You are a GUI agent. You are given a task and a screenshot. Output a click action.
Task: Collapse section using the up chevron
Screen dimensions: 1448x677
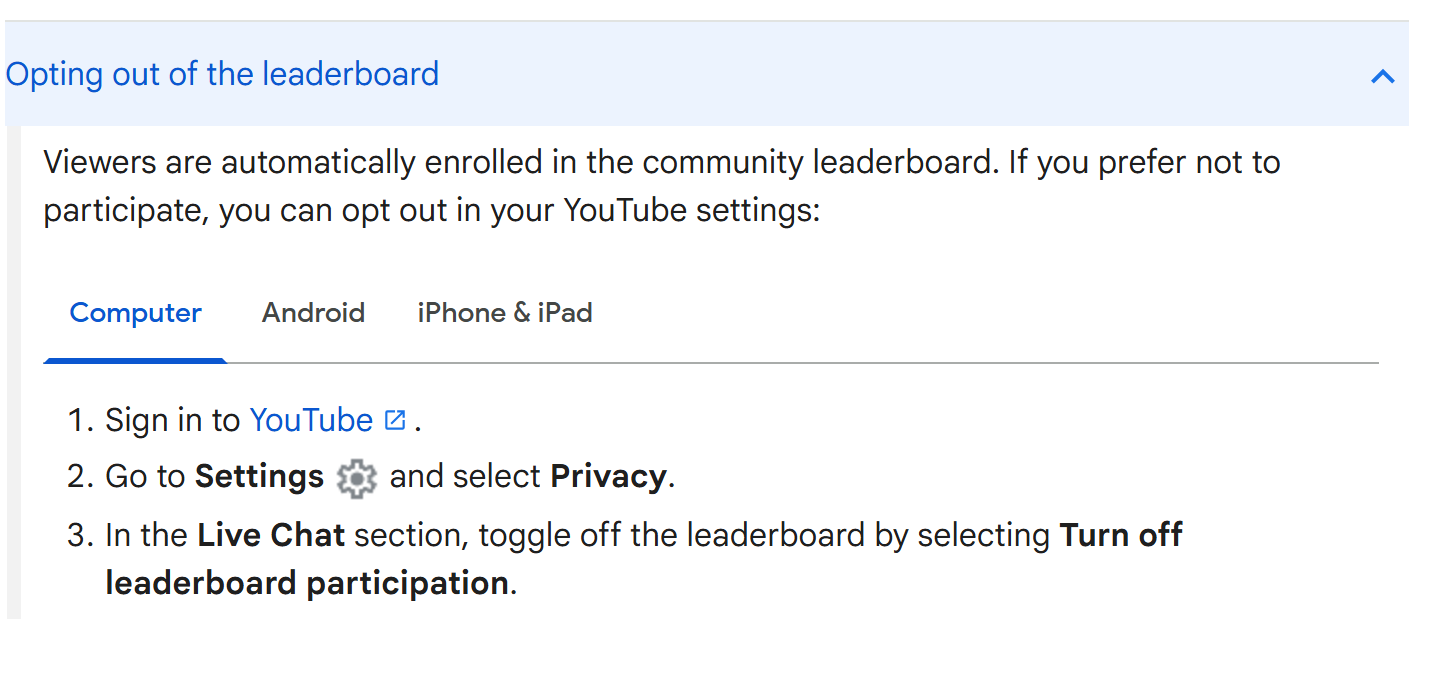[1383, 76]
